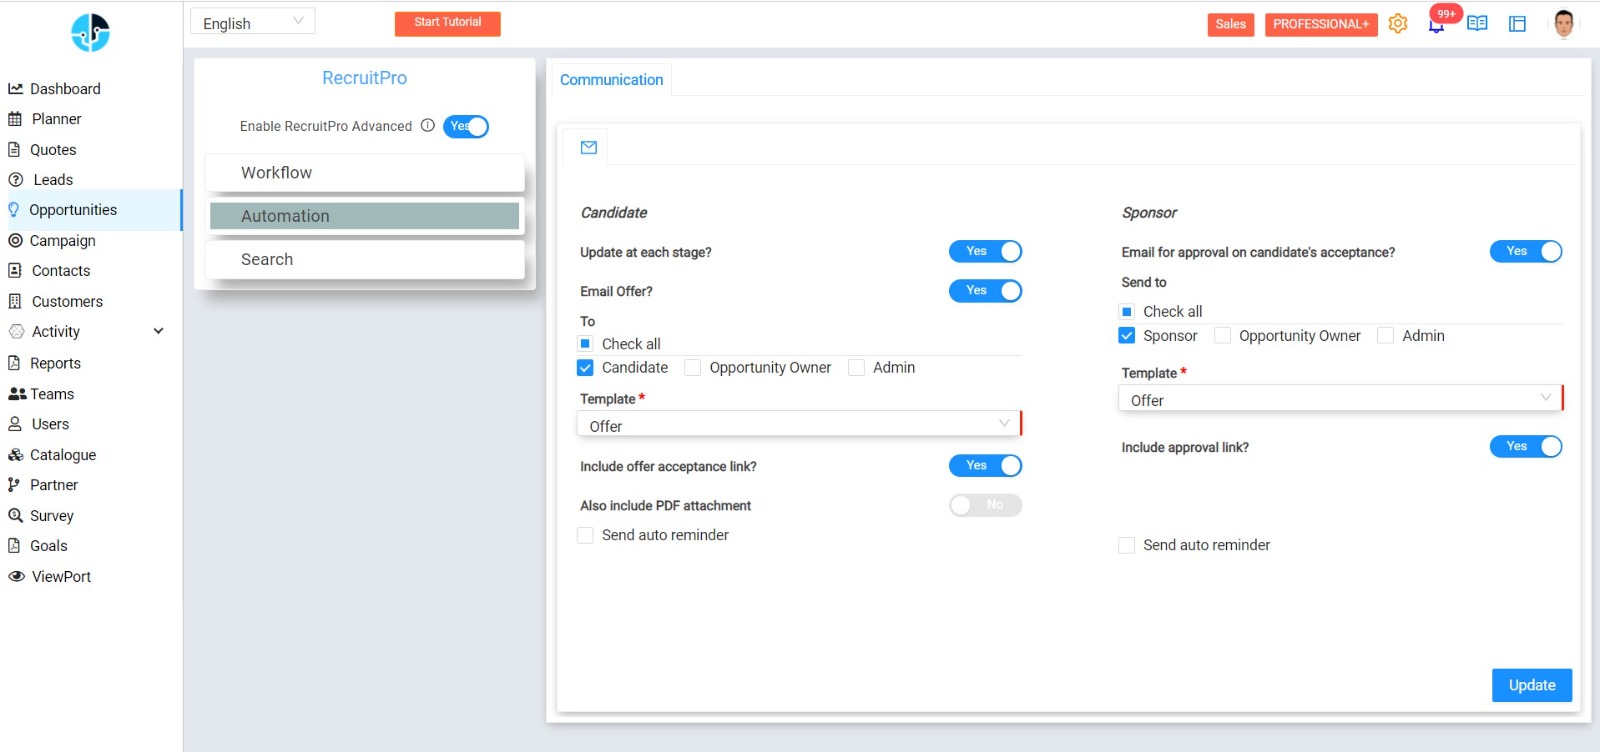
Task: Click the RecruitPro heading link
Action: point(364,78)
